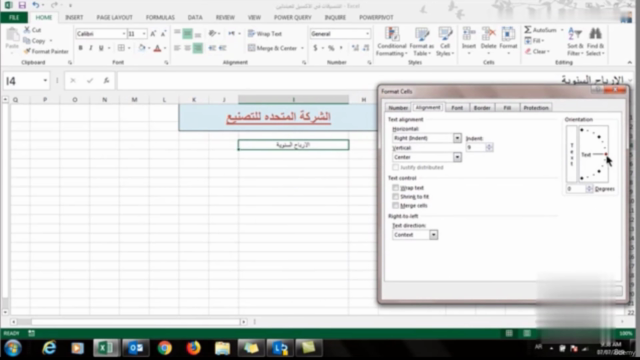Select column header M
Image resolution: width=640 pixels, height=360 pixels.
click(x=134, y=100)
